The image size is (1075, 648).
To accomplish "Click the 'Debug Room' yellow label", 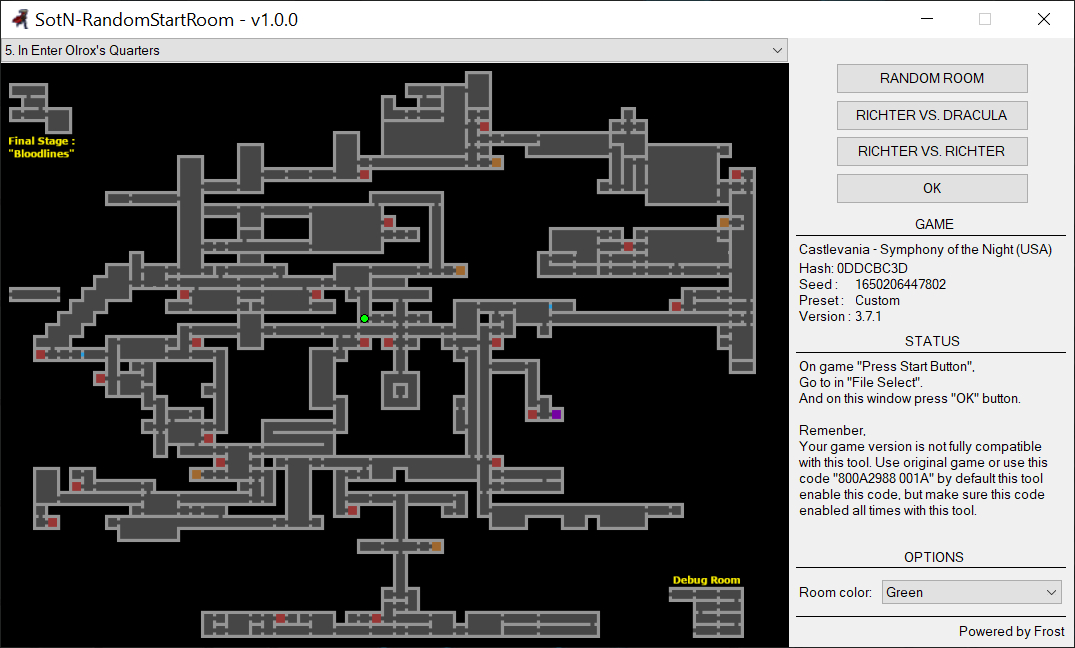I will [706, 580].
